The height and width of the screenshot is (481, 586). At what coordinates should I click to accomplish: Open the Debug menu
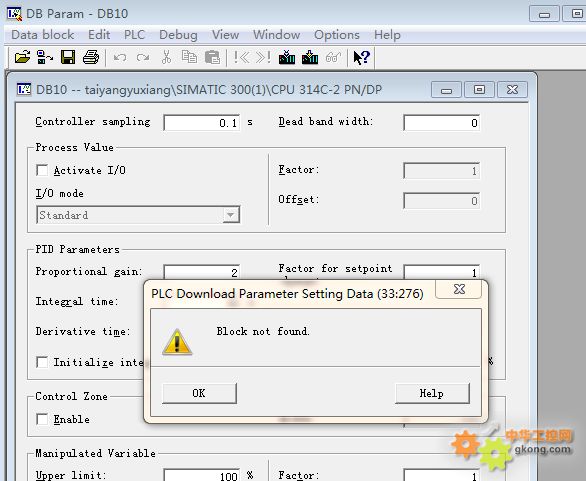pos(178,35)
